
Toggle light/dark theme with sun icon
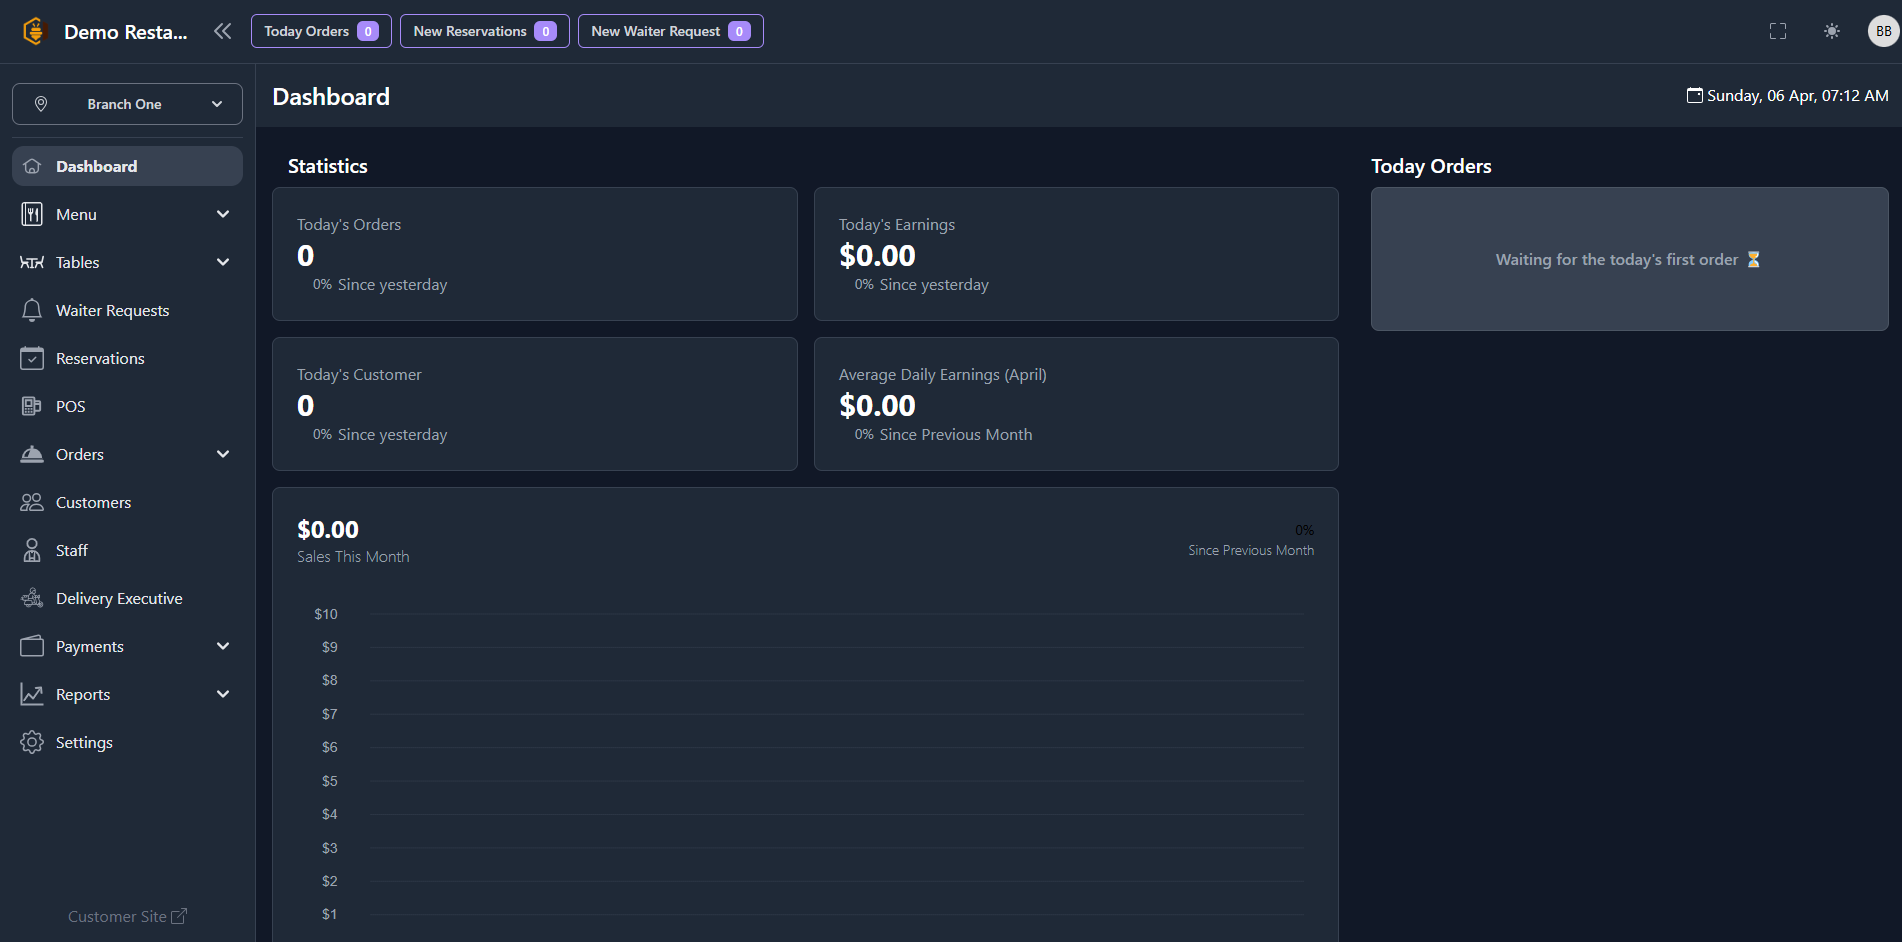1831,31
